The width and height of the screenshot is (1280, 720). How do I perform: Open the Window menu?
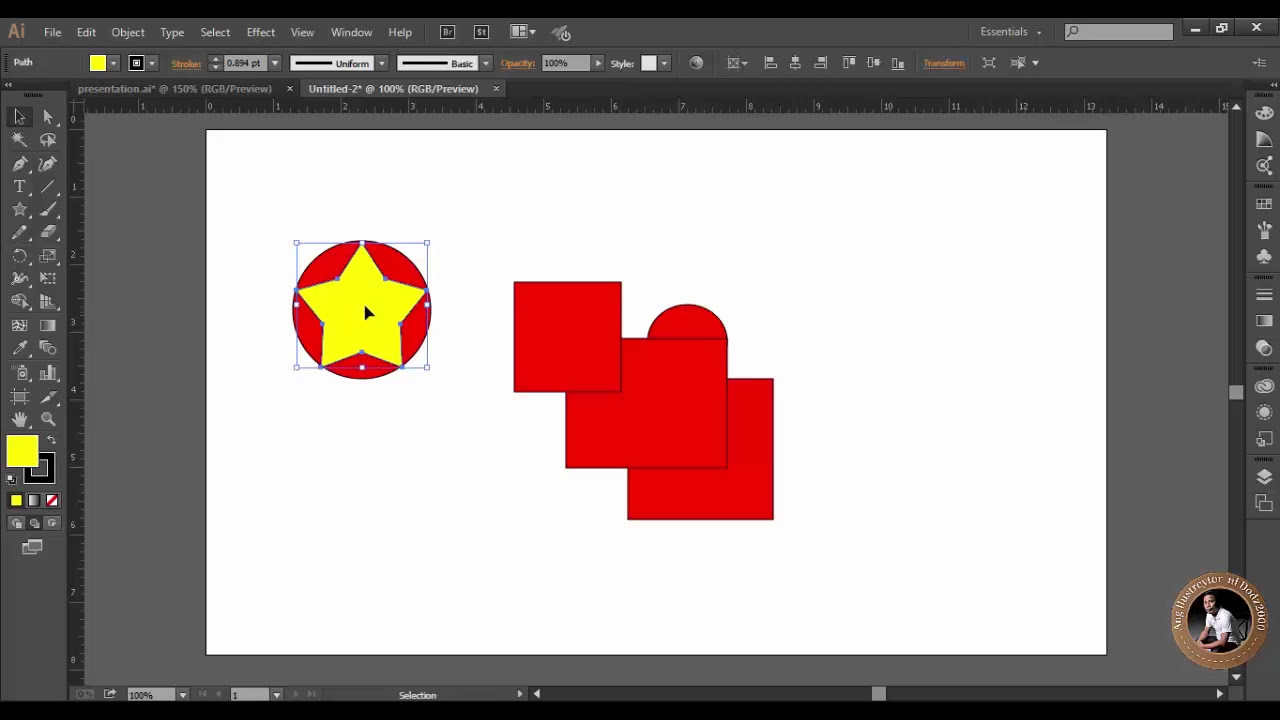point(351,32)
